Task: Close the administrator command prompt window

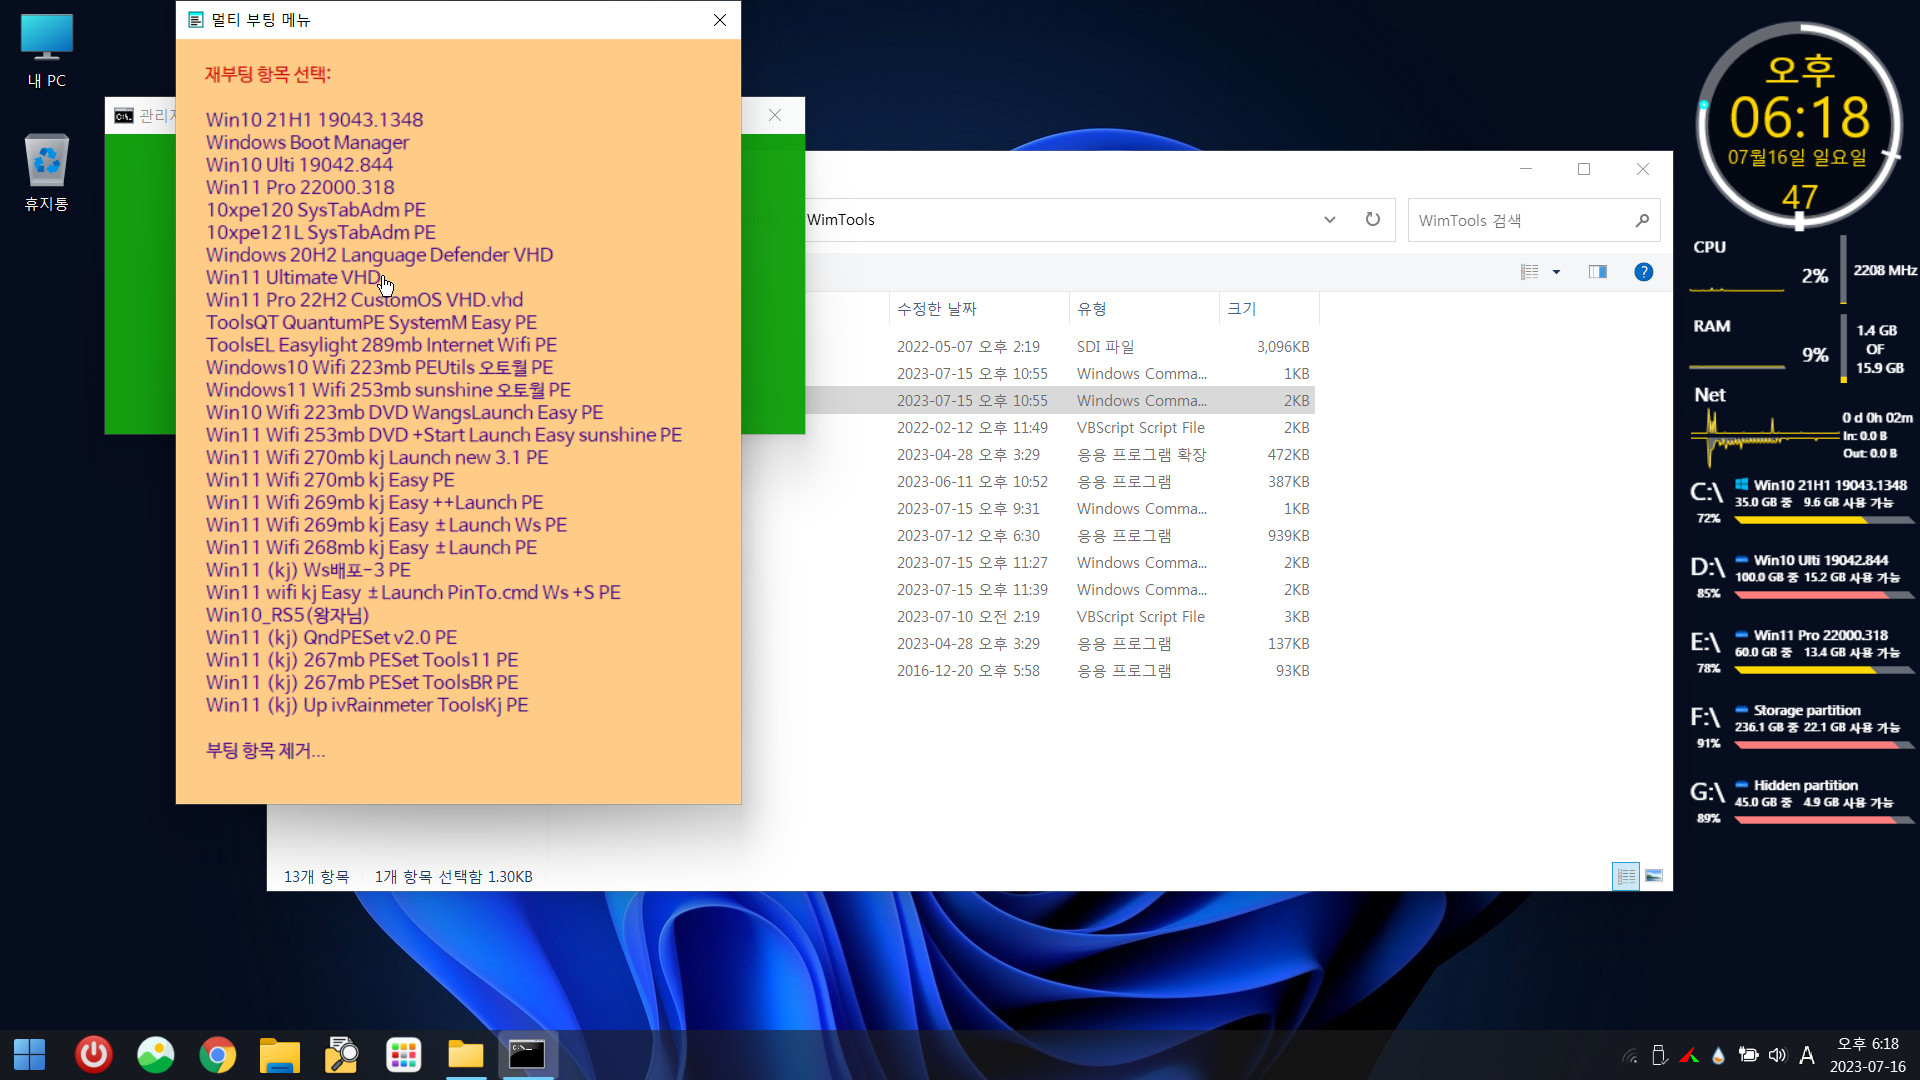Action: (x=775, y=115)
